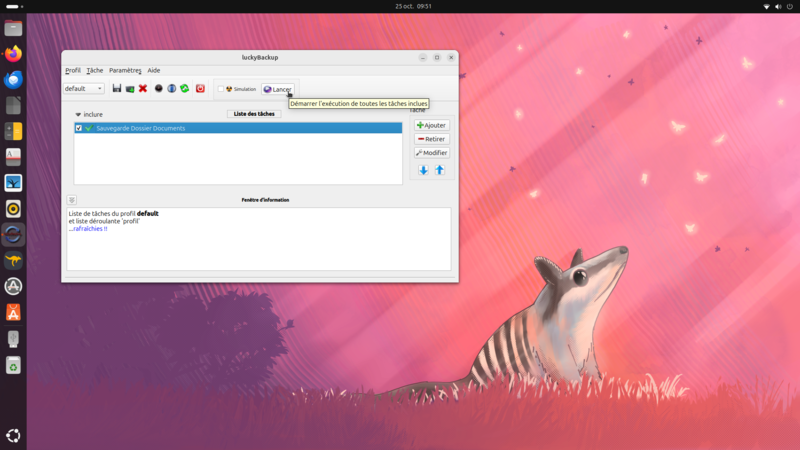The image size is (800, 450).
Task: Open the Ubuntu App Center orange icon
Action: point(13,312)
